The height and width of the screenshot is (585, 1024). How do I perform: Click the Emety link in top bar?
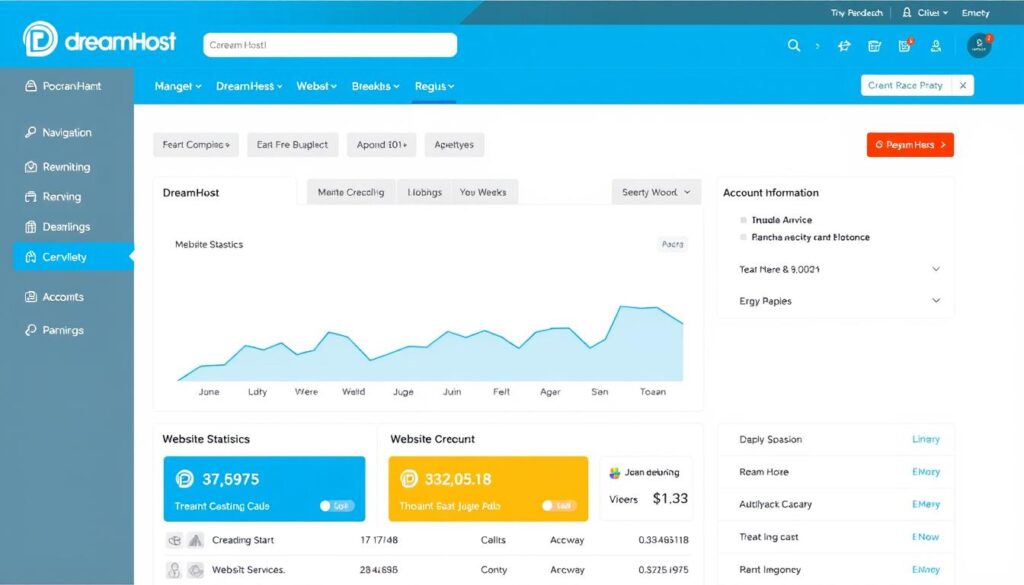[976, 12]
